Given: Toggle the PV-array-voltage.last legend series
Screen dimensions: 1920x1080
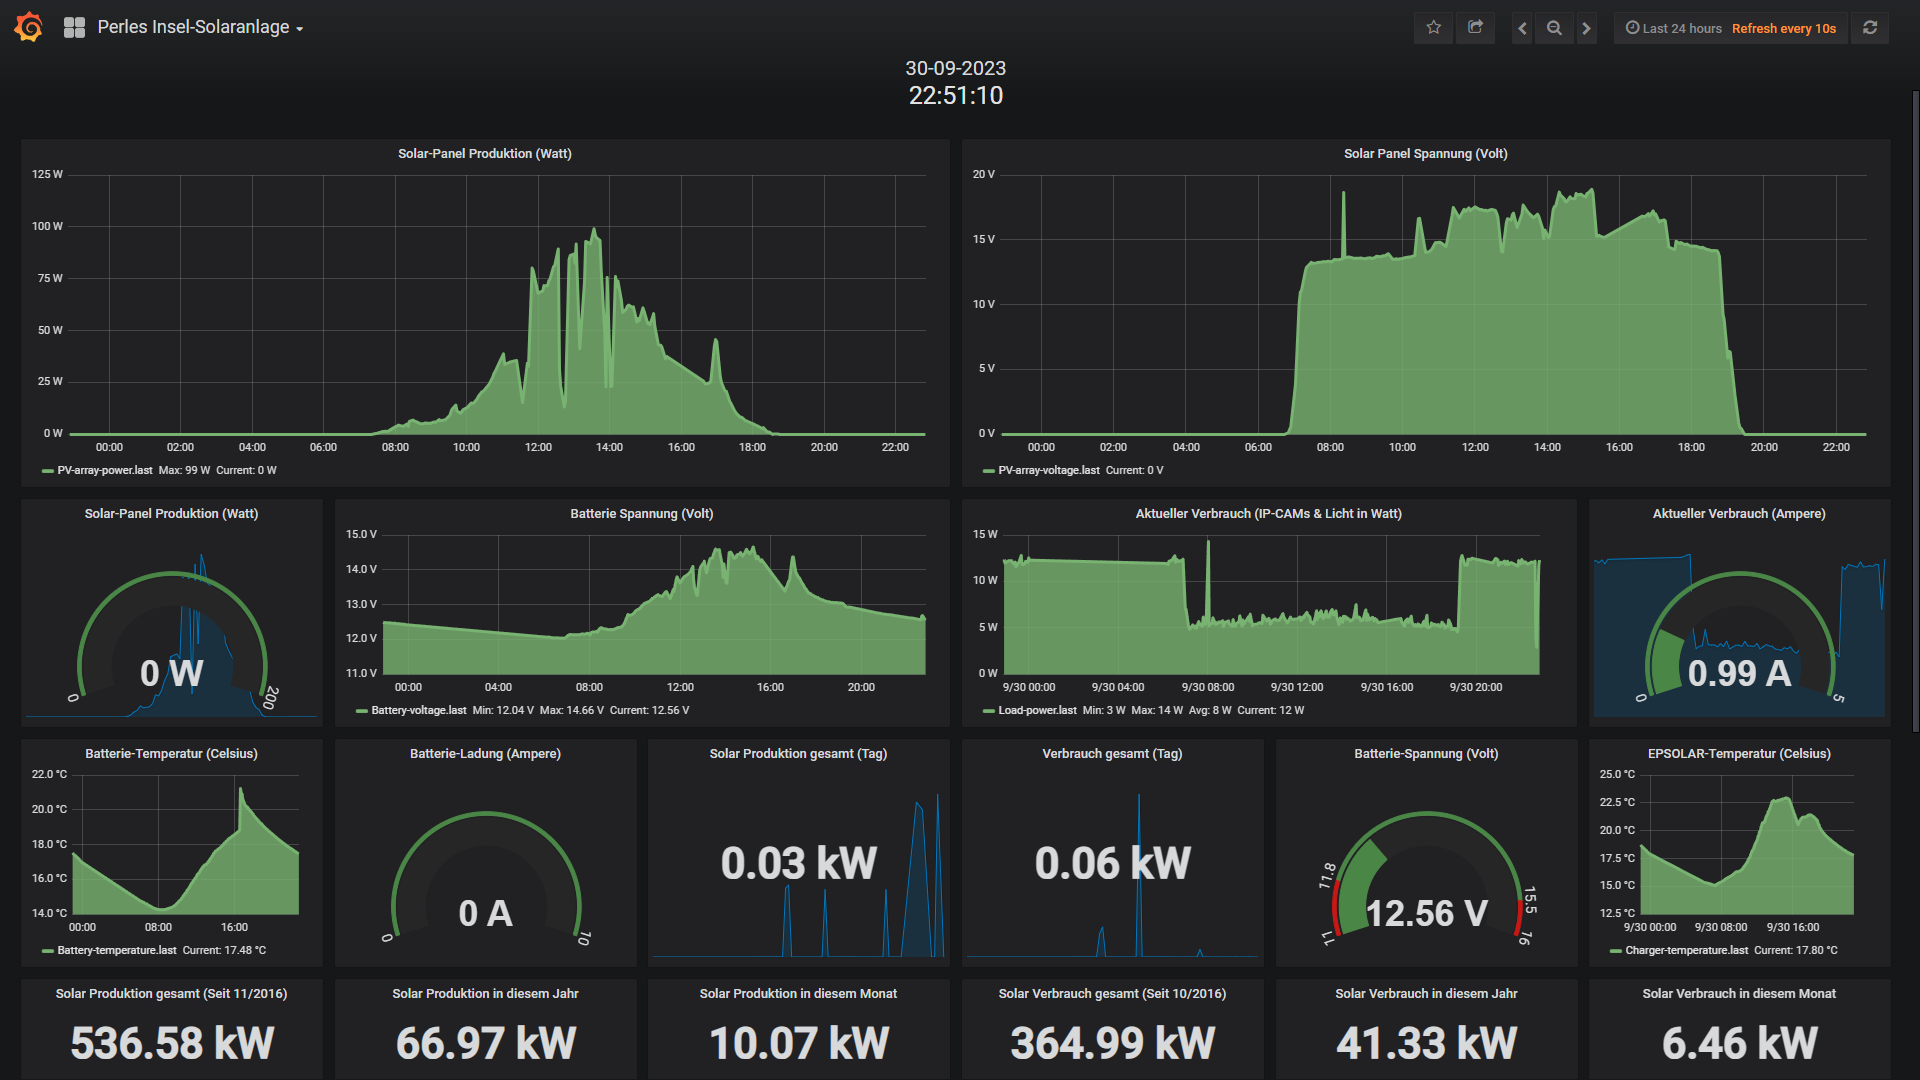Looking at the screenshot, I should [1048, 470].
